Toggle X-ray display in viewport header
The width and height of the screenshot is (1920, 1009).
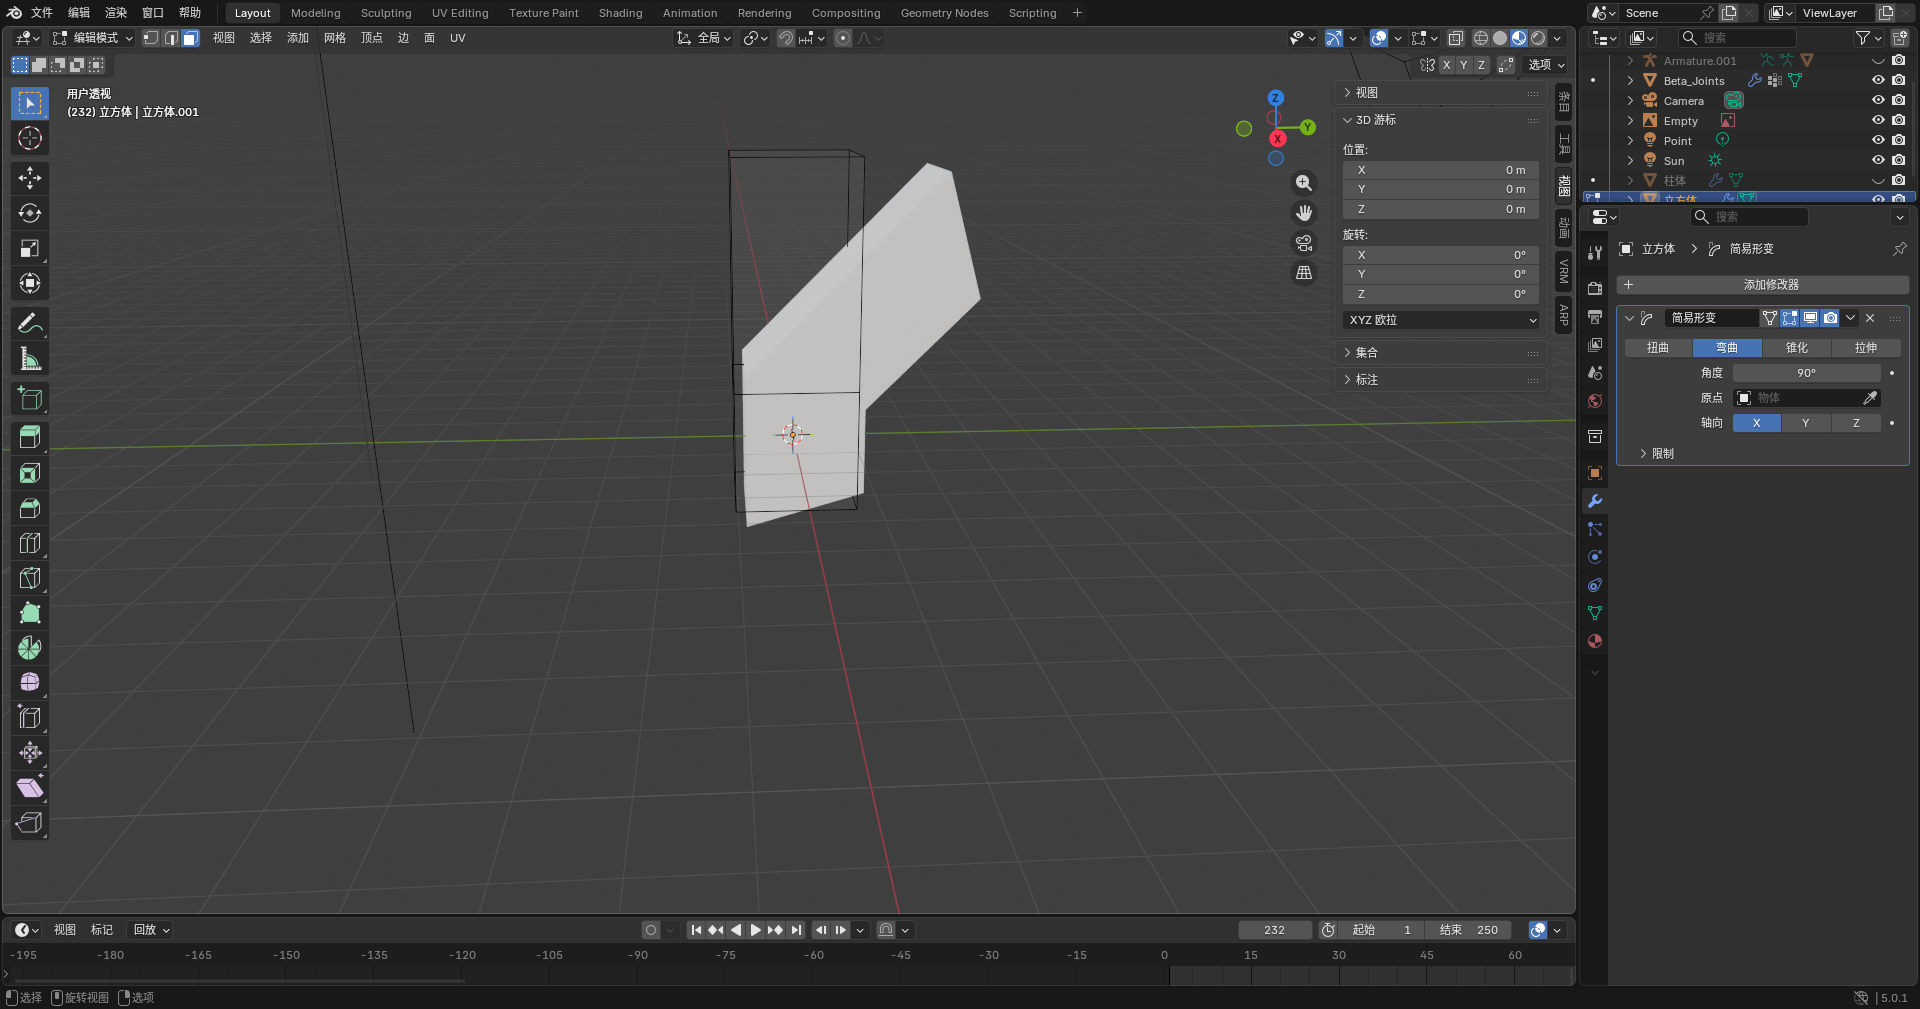[1456, 38]
